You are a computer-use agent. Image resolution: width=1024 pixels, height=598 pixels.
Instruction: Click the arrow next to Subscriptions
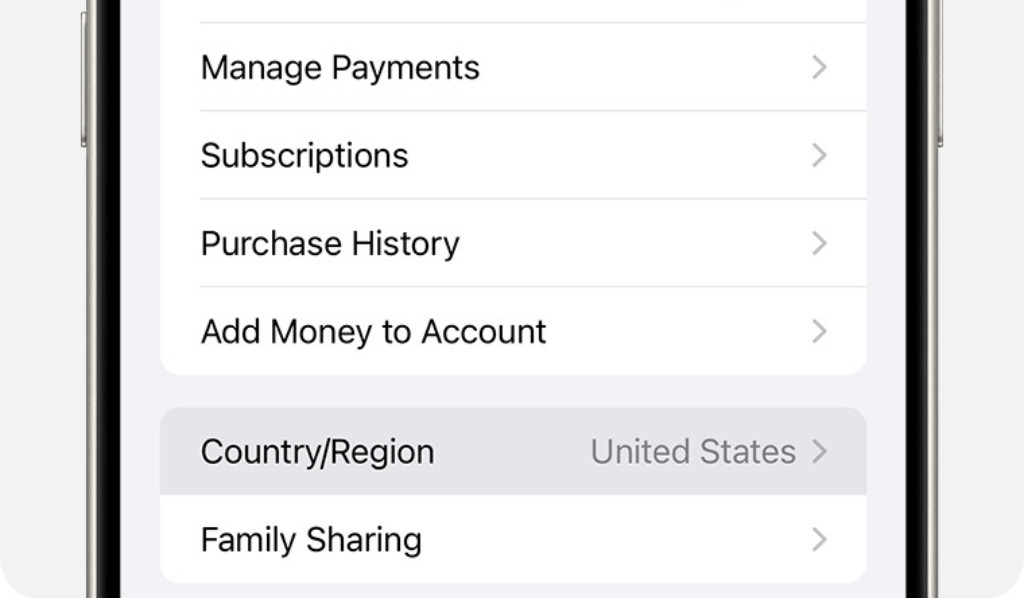click(819, 156)
